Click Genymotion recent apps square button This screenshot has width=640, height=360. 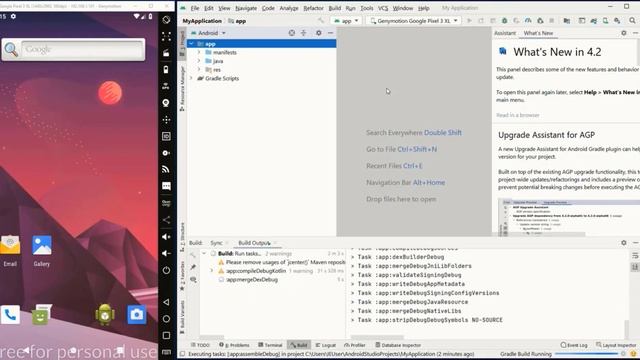(x=166, y=336)
